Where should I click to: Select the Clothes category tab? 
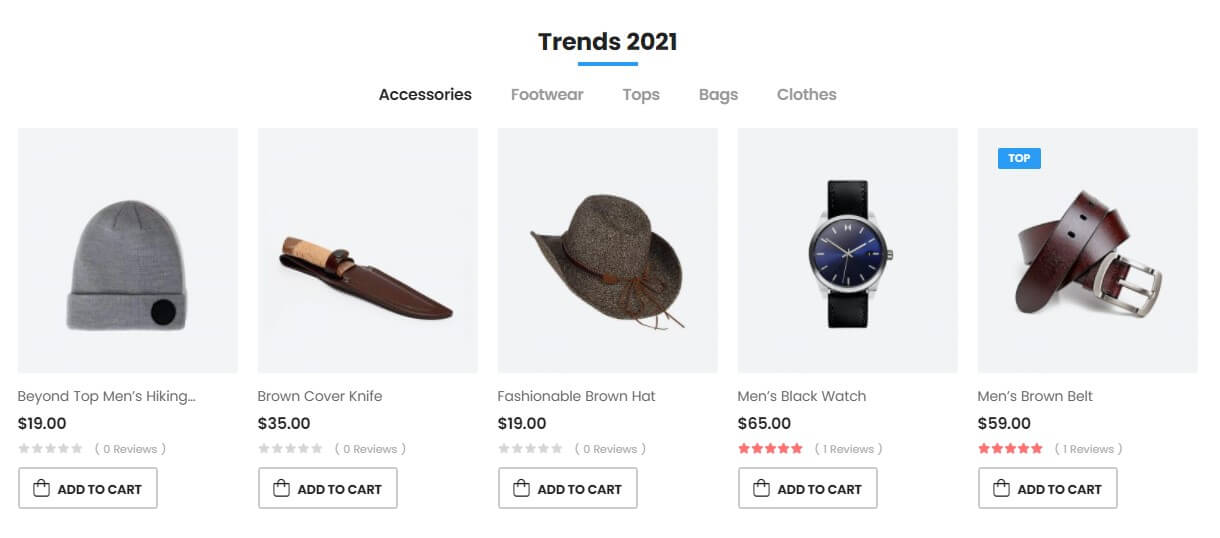coord(806,94)
